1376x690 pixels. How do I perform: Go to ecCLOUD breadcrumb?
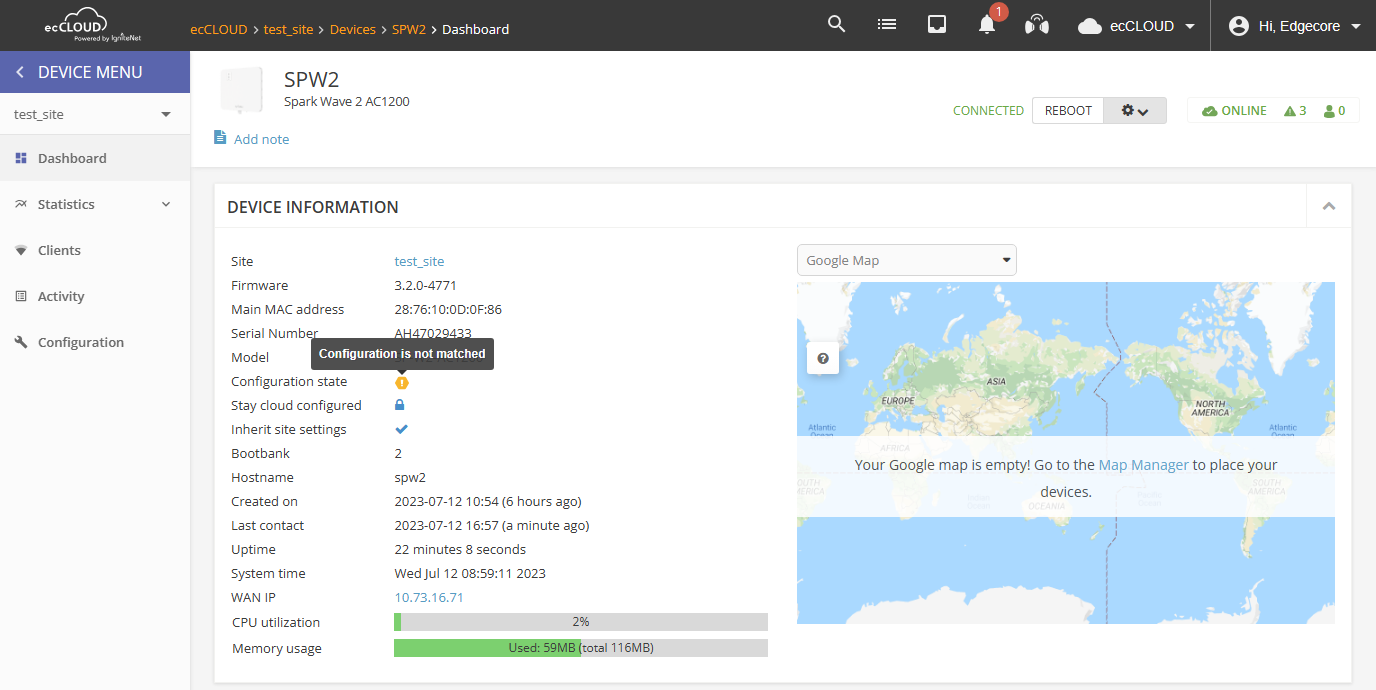(218, 29)
